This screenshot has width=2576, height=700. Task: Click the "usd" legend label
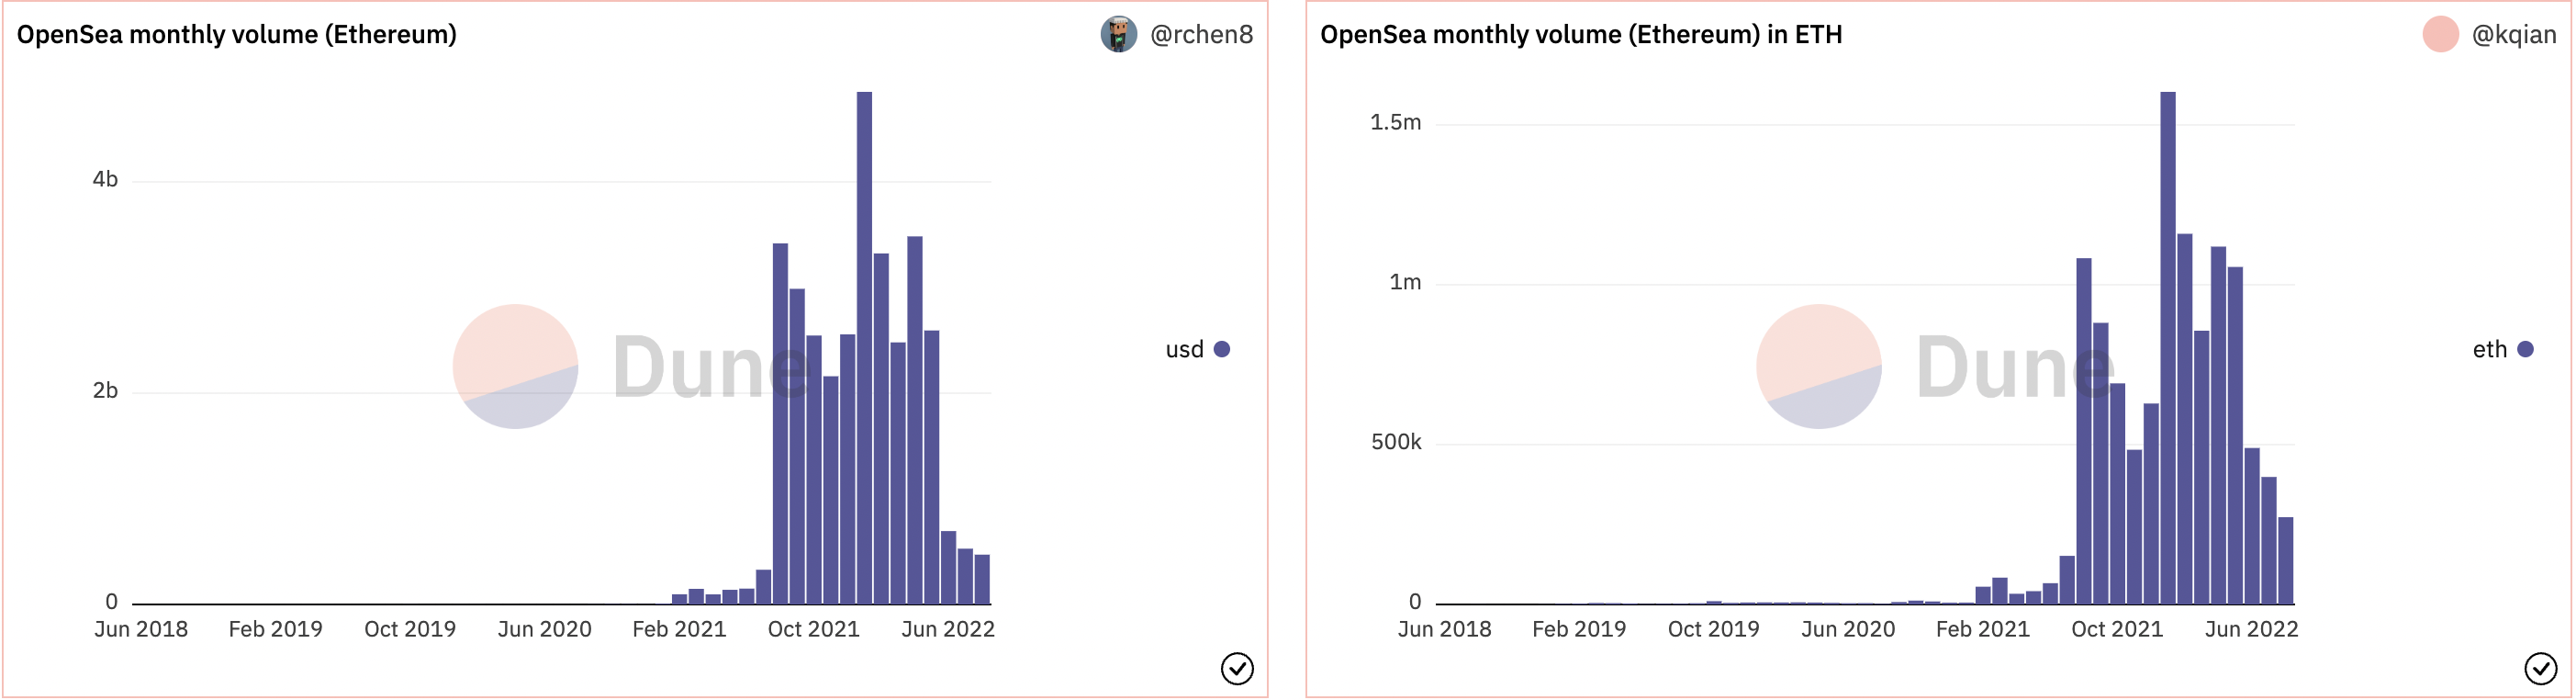coord(1185,349)
